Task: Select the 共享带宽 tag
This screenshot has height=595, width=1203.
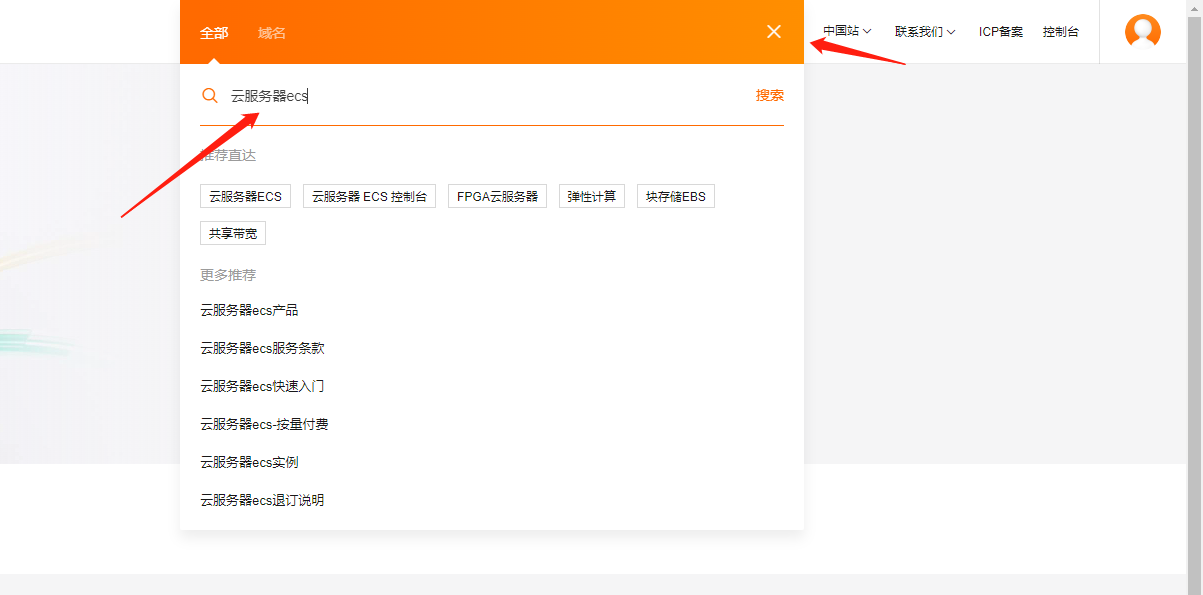Action: pos(233,233)
